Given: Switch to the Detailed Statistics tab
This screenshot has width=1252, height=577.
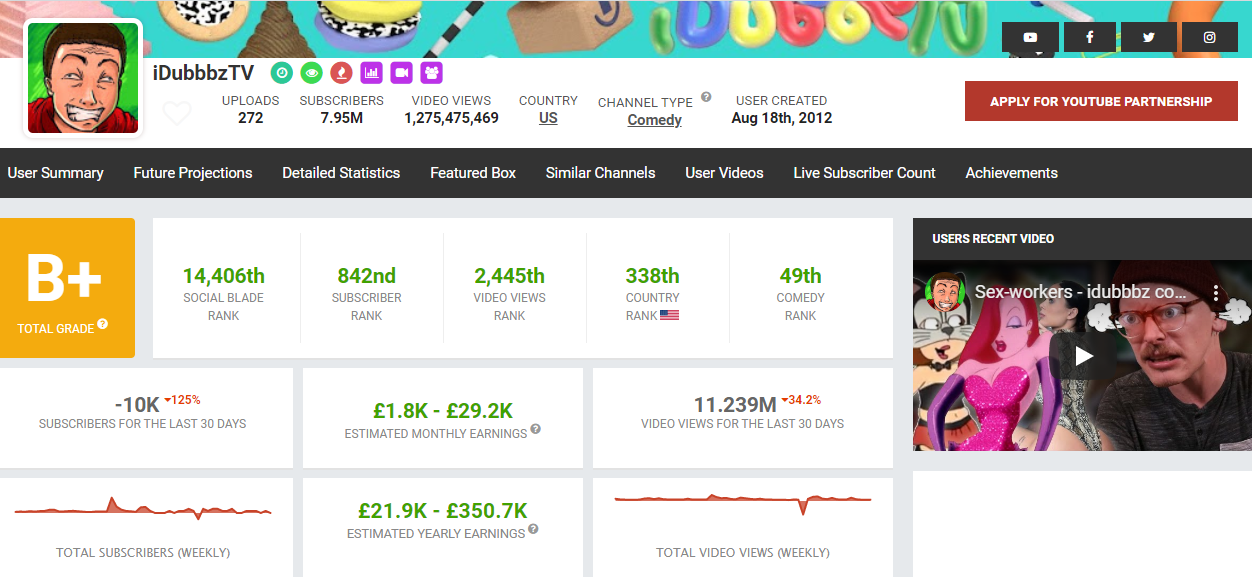Looking at the screenshot, I should [341, 173].
